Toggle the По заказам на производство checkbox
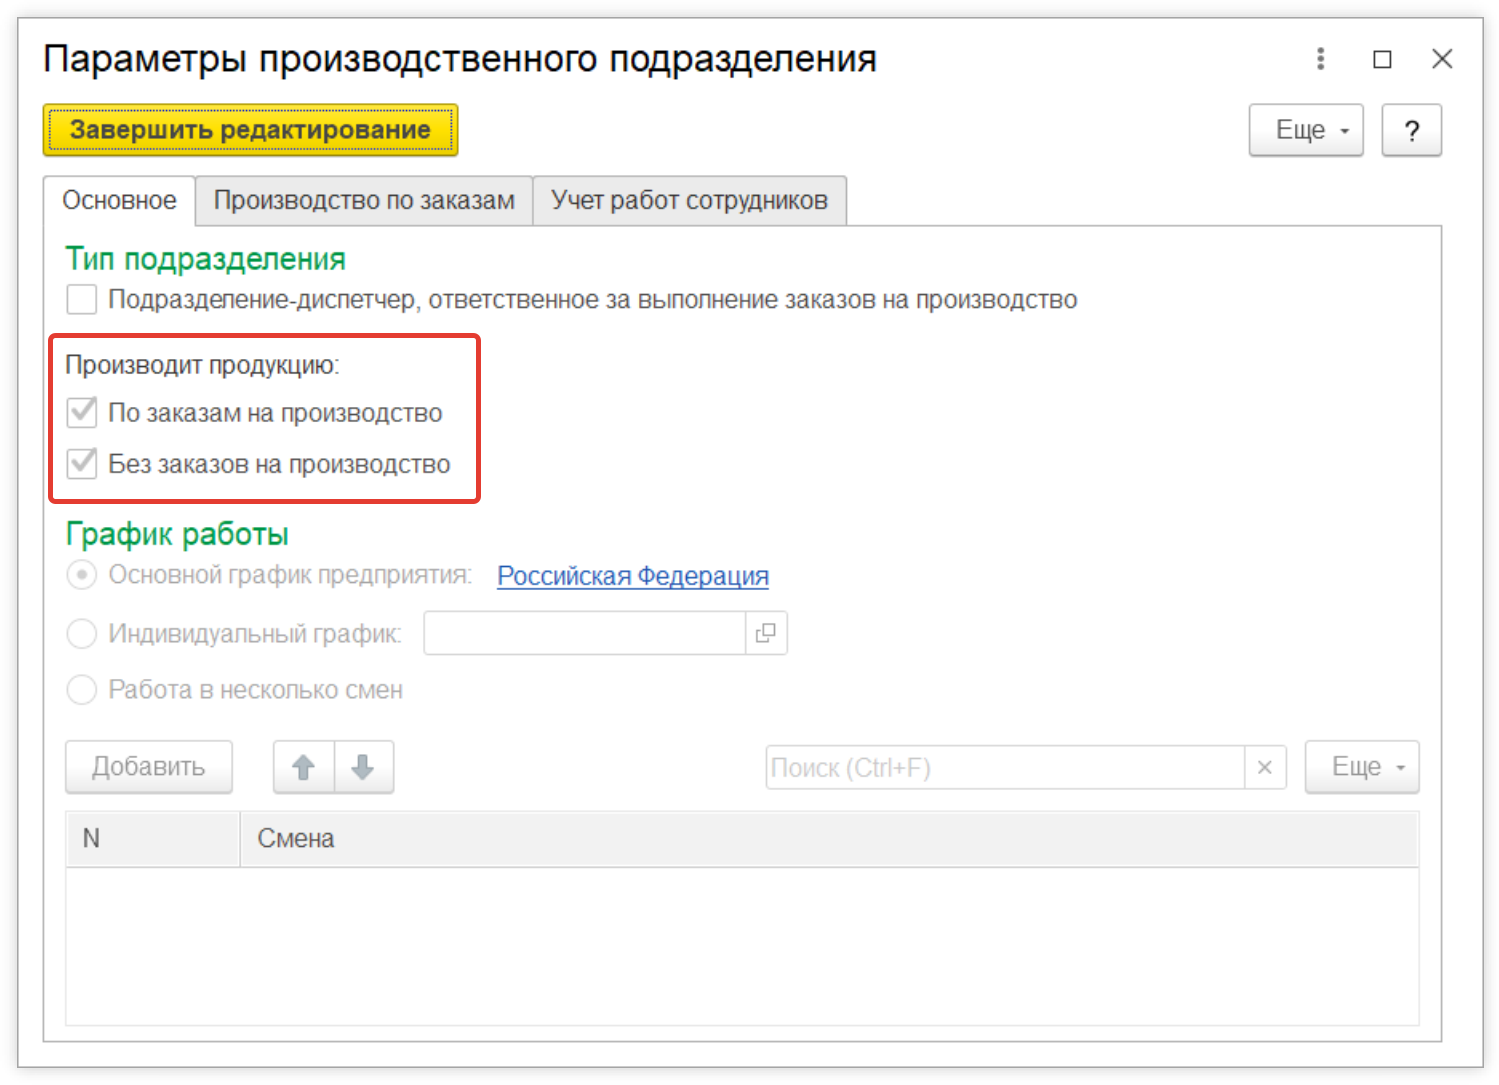The height and width of the screenshot is (1085, 1499). (82, 412)
